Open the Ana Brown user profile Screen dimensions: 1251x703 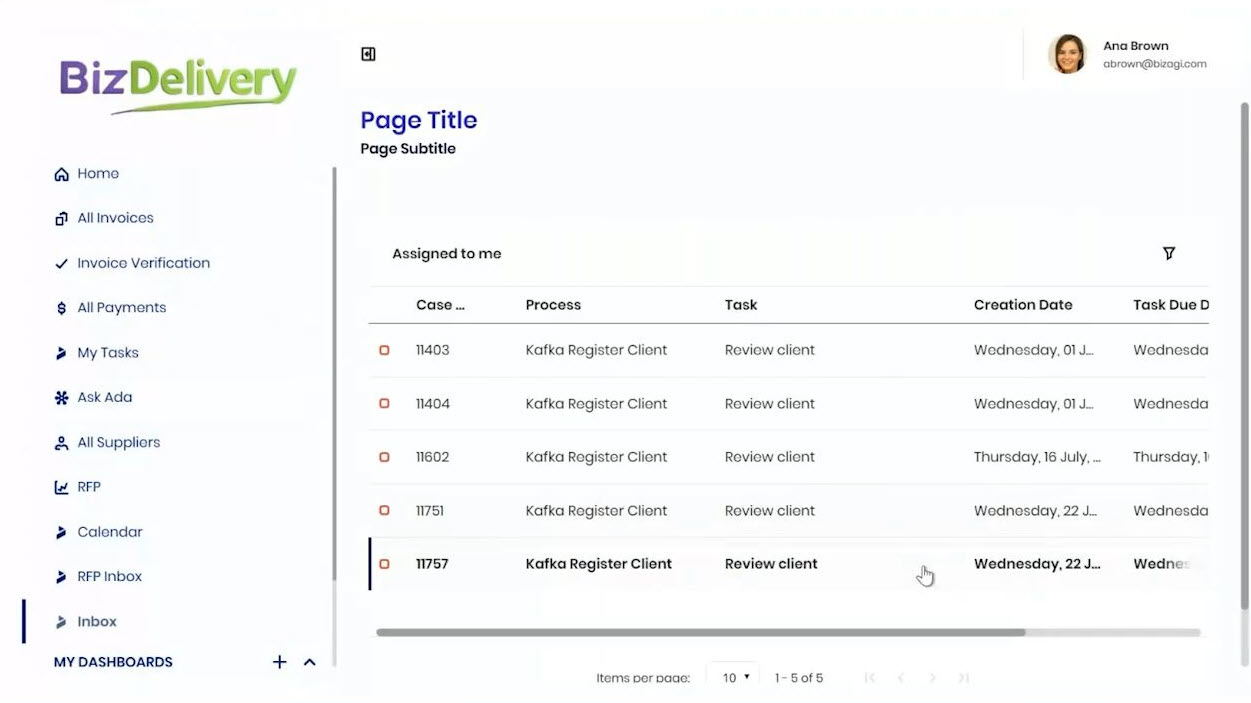pyautogui.click(x=1127, y=54)
